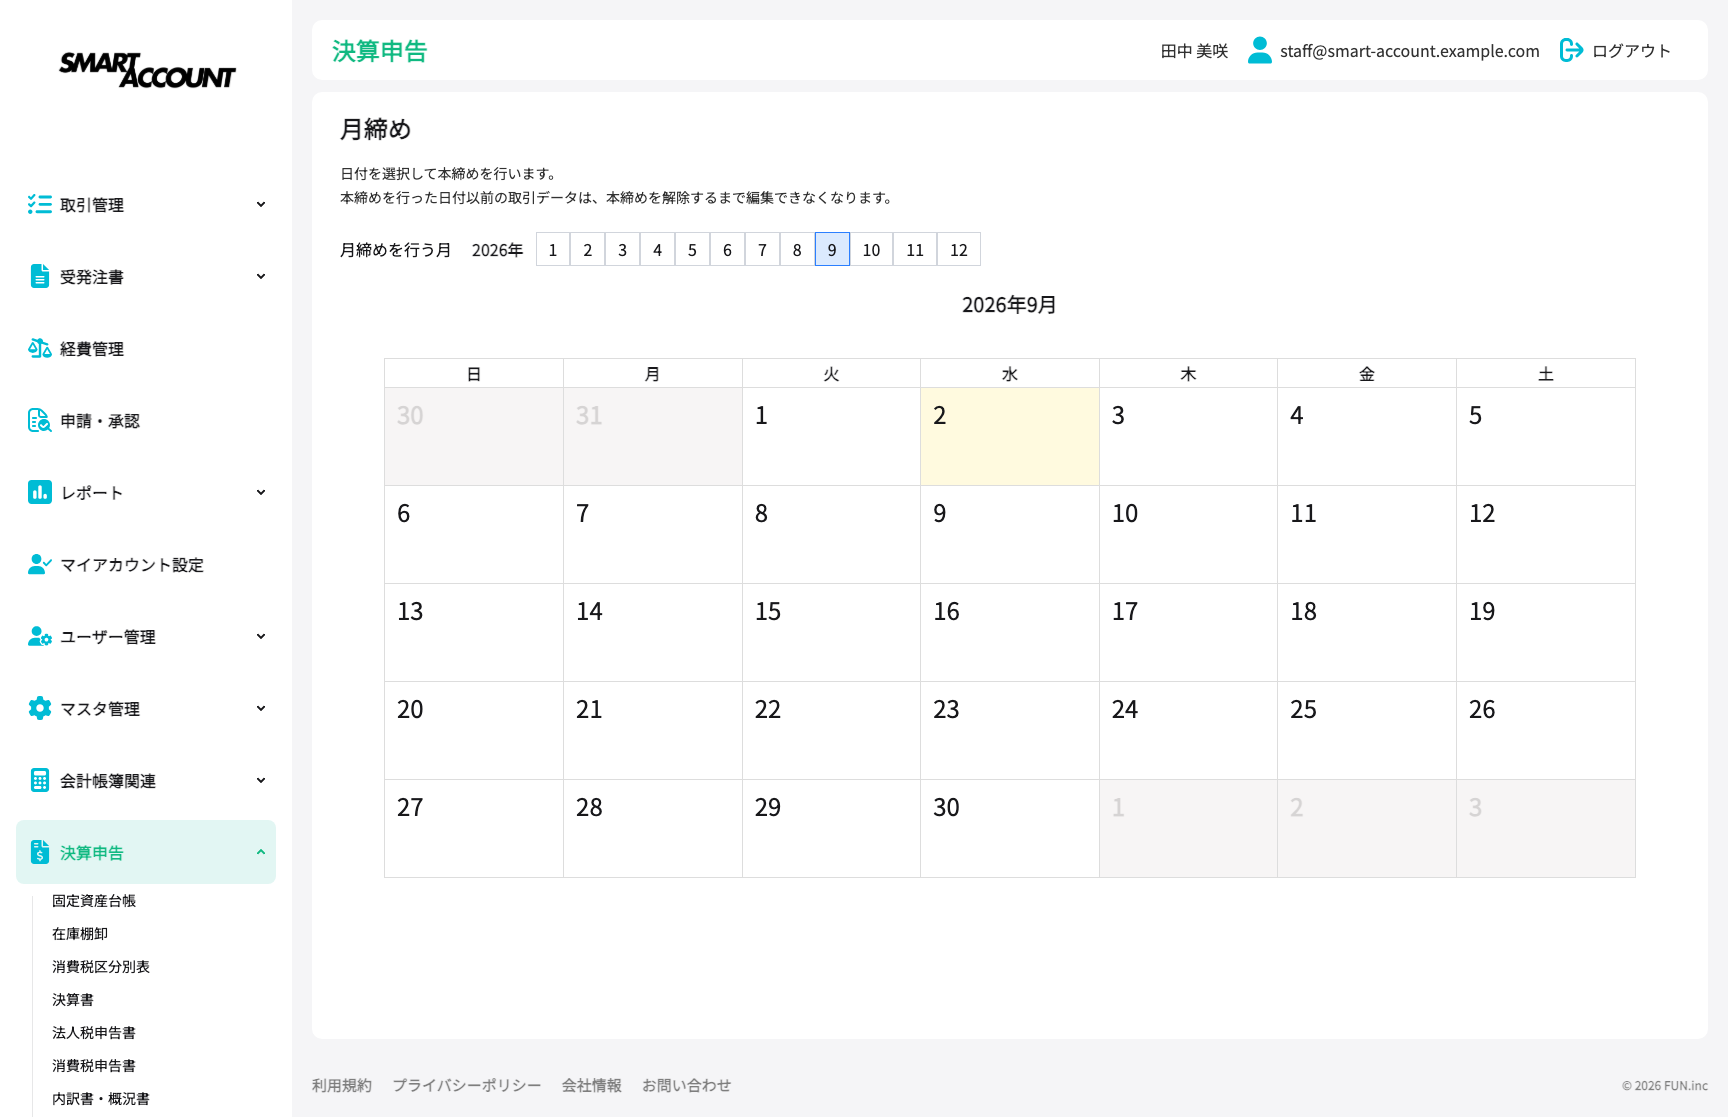Select month 6 in month selector
The width and height of the screenshot is (1728, 1117).
(x=727, y=250)
